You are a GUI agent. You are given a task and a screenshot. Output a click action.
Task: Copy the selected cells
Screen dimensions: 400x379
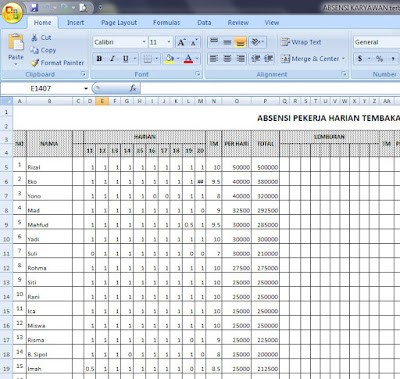coord(43,50)
